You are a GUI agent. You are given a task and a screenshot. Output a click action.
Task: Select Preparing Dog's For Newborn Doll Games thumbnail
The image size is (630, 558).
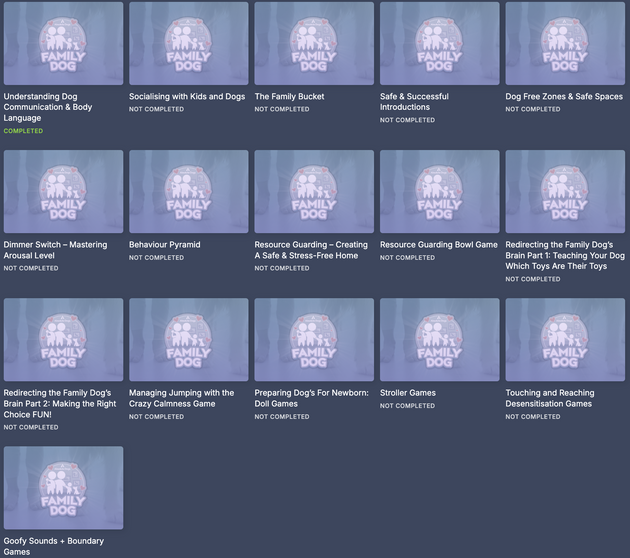pyautogui.click(x=314, y=339)
